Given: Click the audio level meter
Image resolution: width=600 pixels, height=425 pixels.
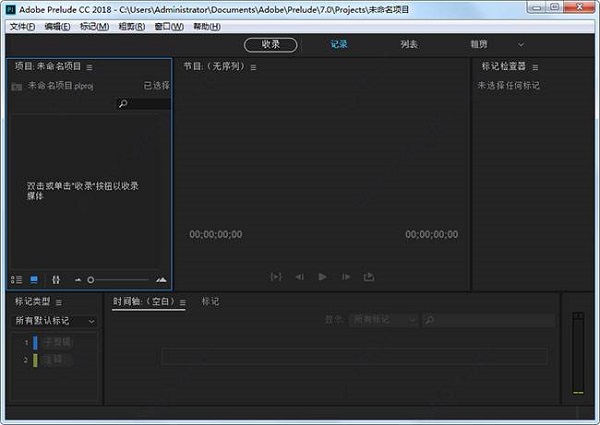Looking at the screenshot, I should (578, 353).
